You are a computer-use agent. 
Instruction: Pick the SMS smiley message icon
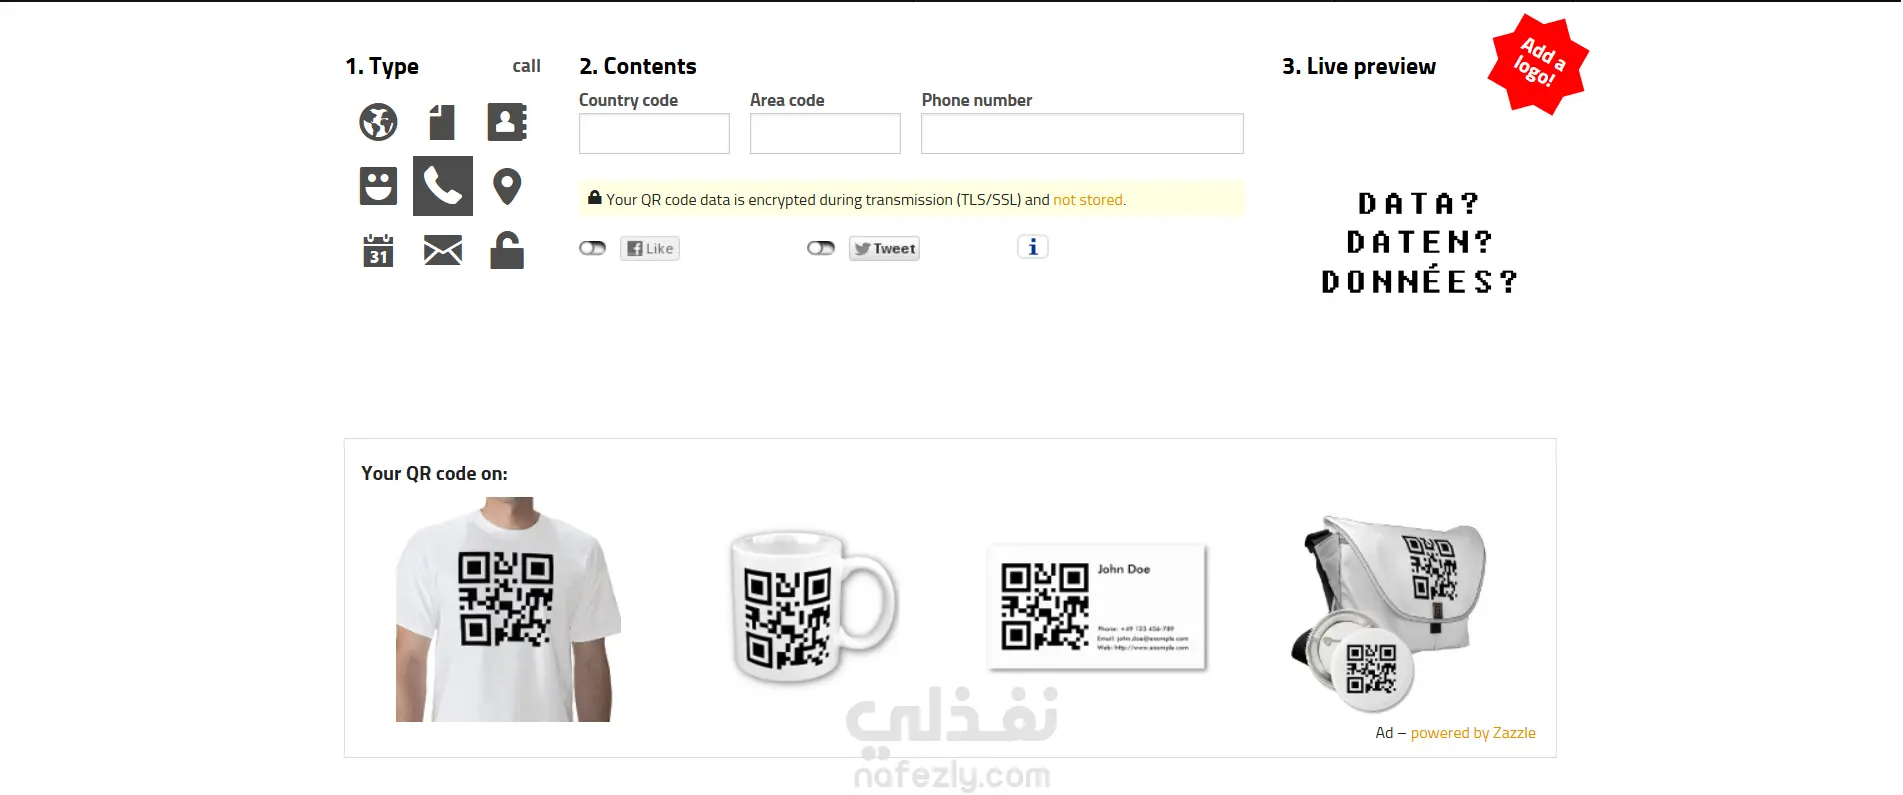click(378, 186)
